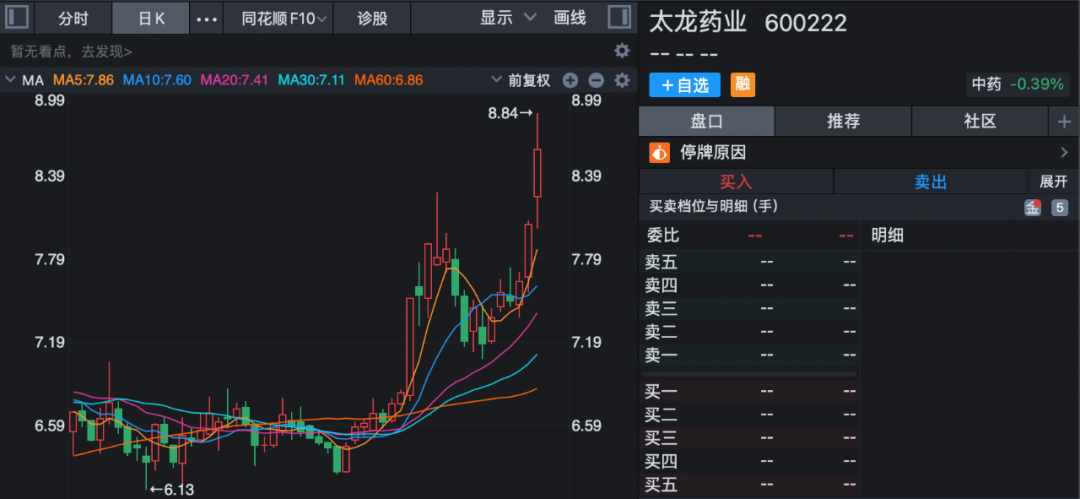
Task: Switch to the 分时 intraday chart tab
Action: click(x=73, y=18)
